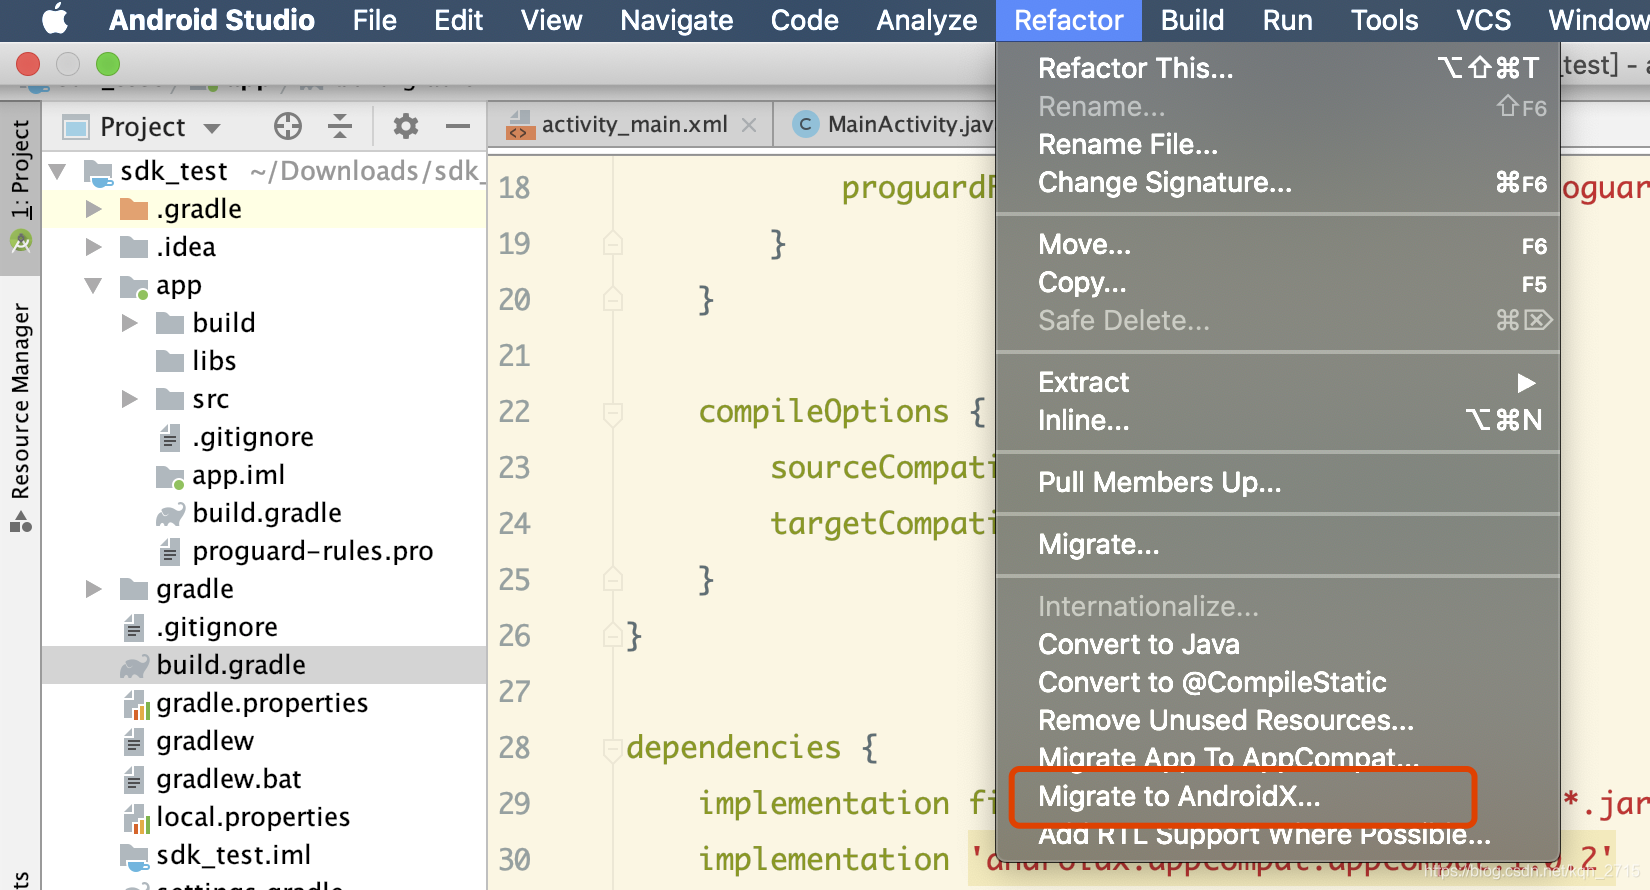Screen dimensions: 1650x890
Task: Choose Rename File...
Action: click(x=1278, y=145)
